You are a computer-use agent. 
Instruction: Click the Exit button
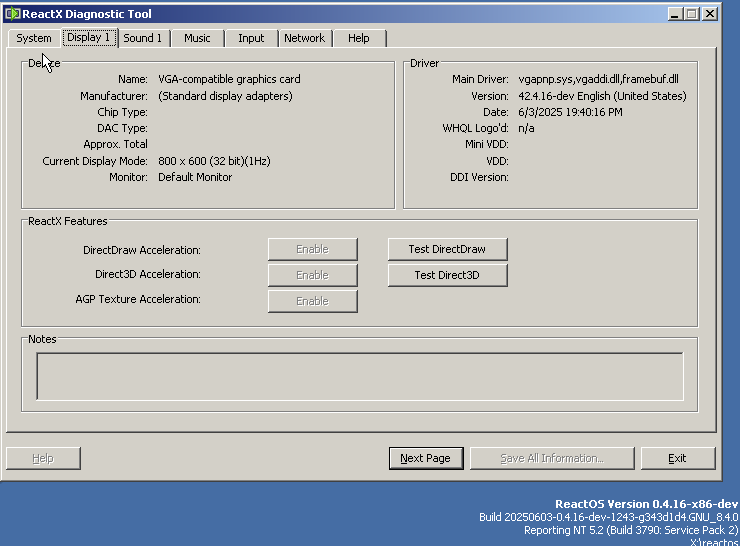pyautogui.click(x=677, y=458)
